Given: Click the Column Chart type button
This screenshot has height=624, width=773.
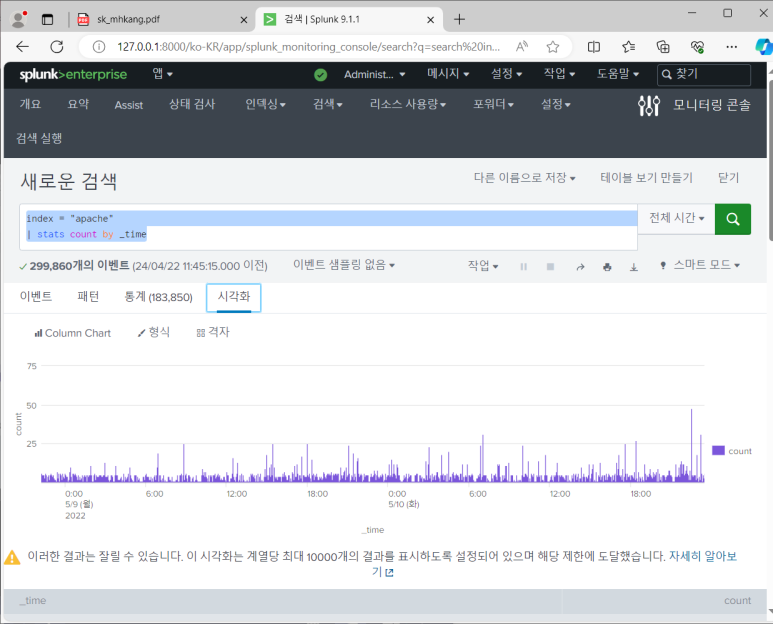Looking at the screenshot, I should tap(72, 333).
